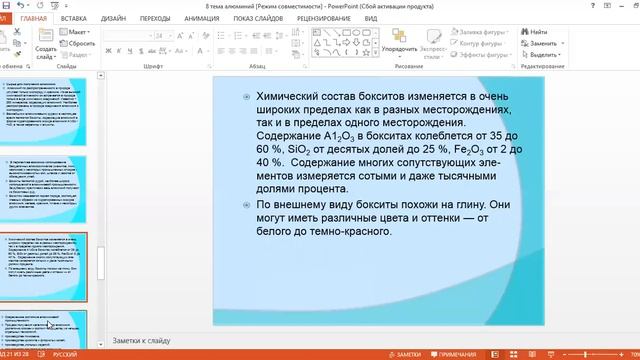Start slideshow icon in status bar
640x360 pixels.
pos(551,354)
